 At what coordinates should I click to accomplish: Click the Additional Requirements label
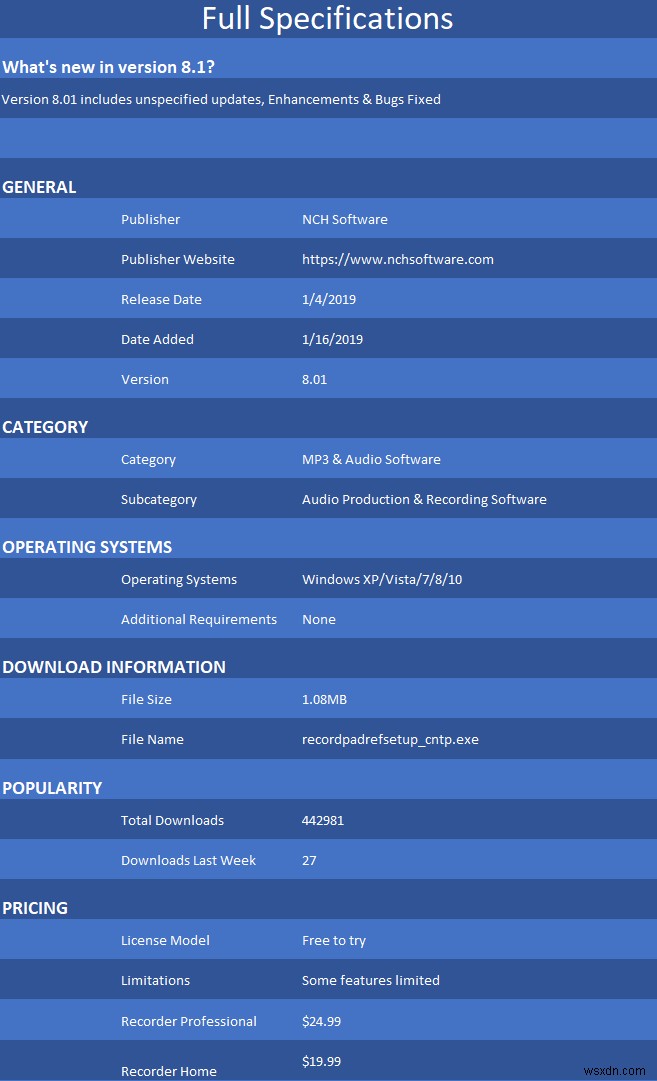coord(199,619)
